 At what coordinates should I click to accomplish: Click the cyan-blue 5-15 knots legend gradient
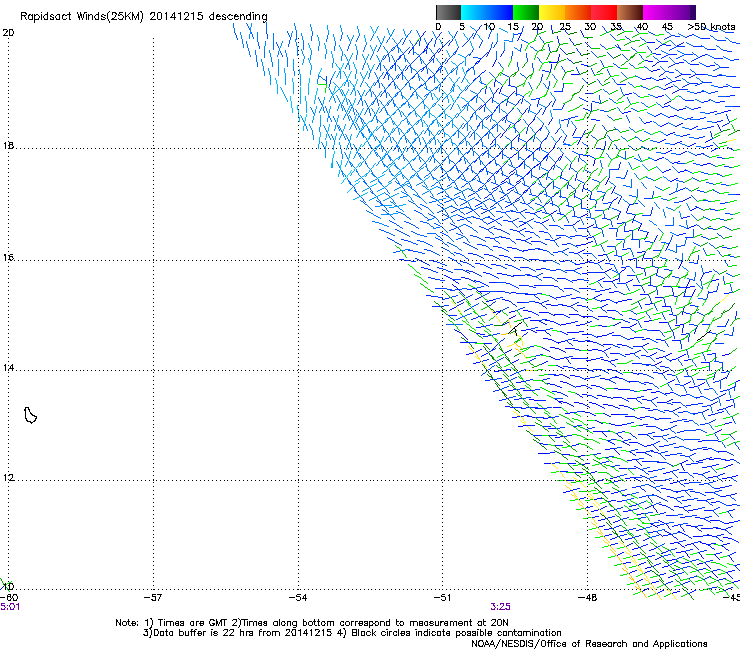coord(487,12)
